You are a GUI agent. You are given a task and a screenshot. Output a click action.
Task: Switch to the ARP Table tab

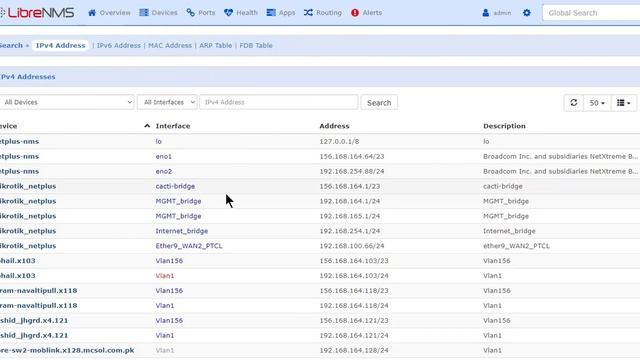[x=216, y=45]
